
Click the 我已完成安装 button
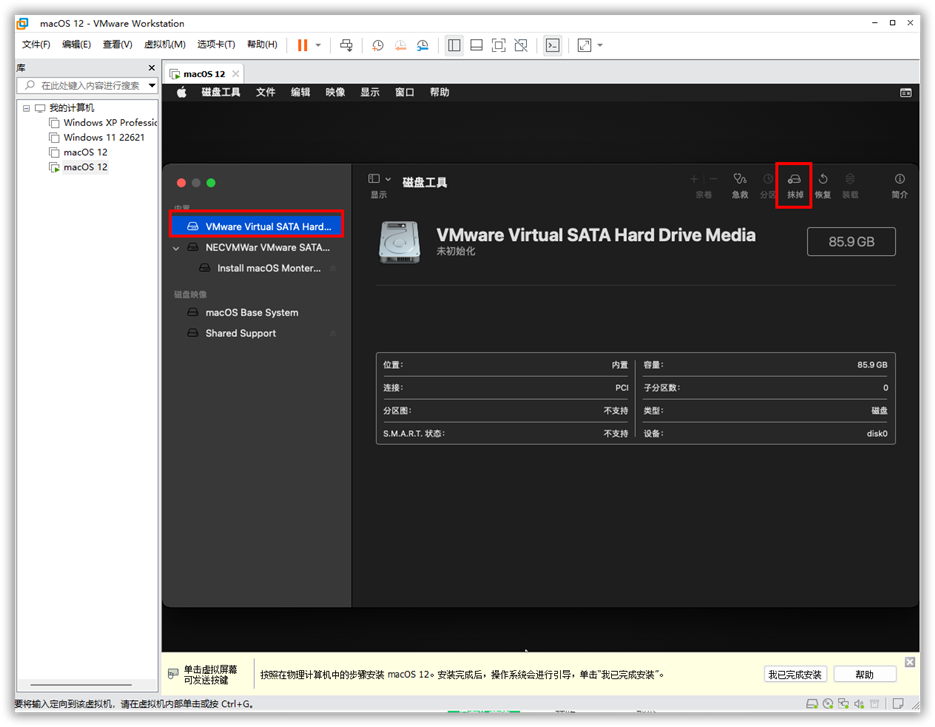point(794,675)
